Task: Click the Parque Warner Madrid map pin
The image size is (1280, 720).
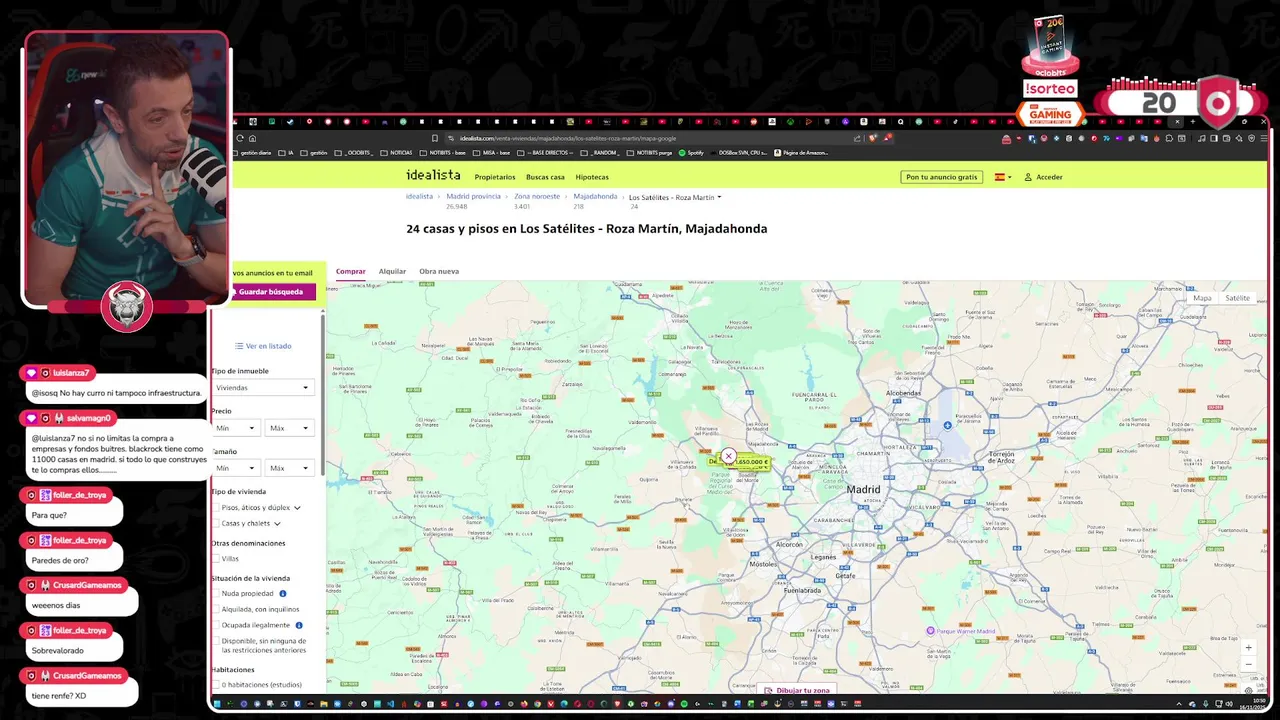Action: (930, 631)
